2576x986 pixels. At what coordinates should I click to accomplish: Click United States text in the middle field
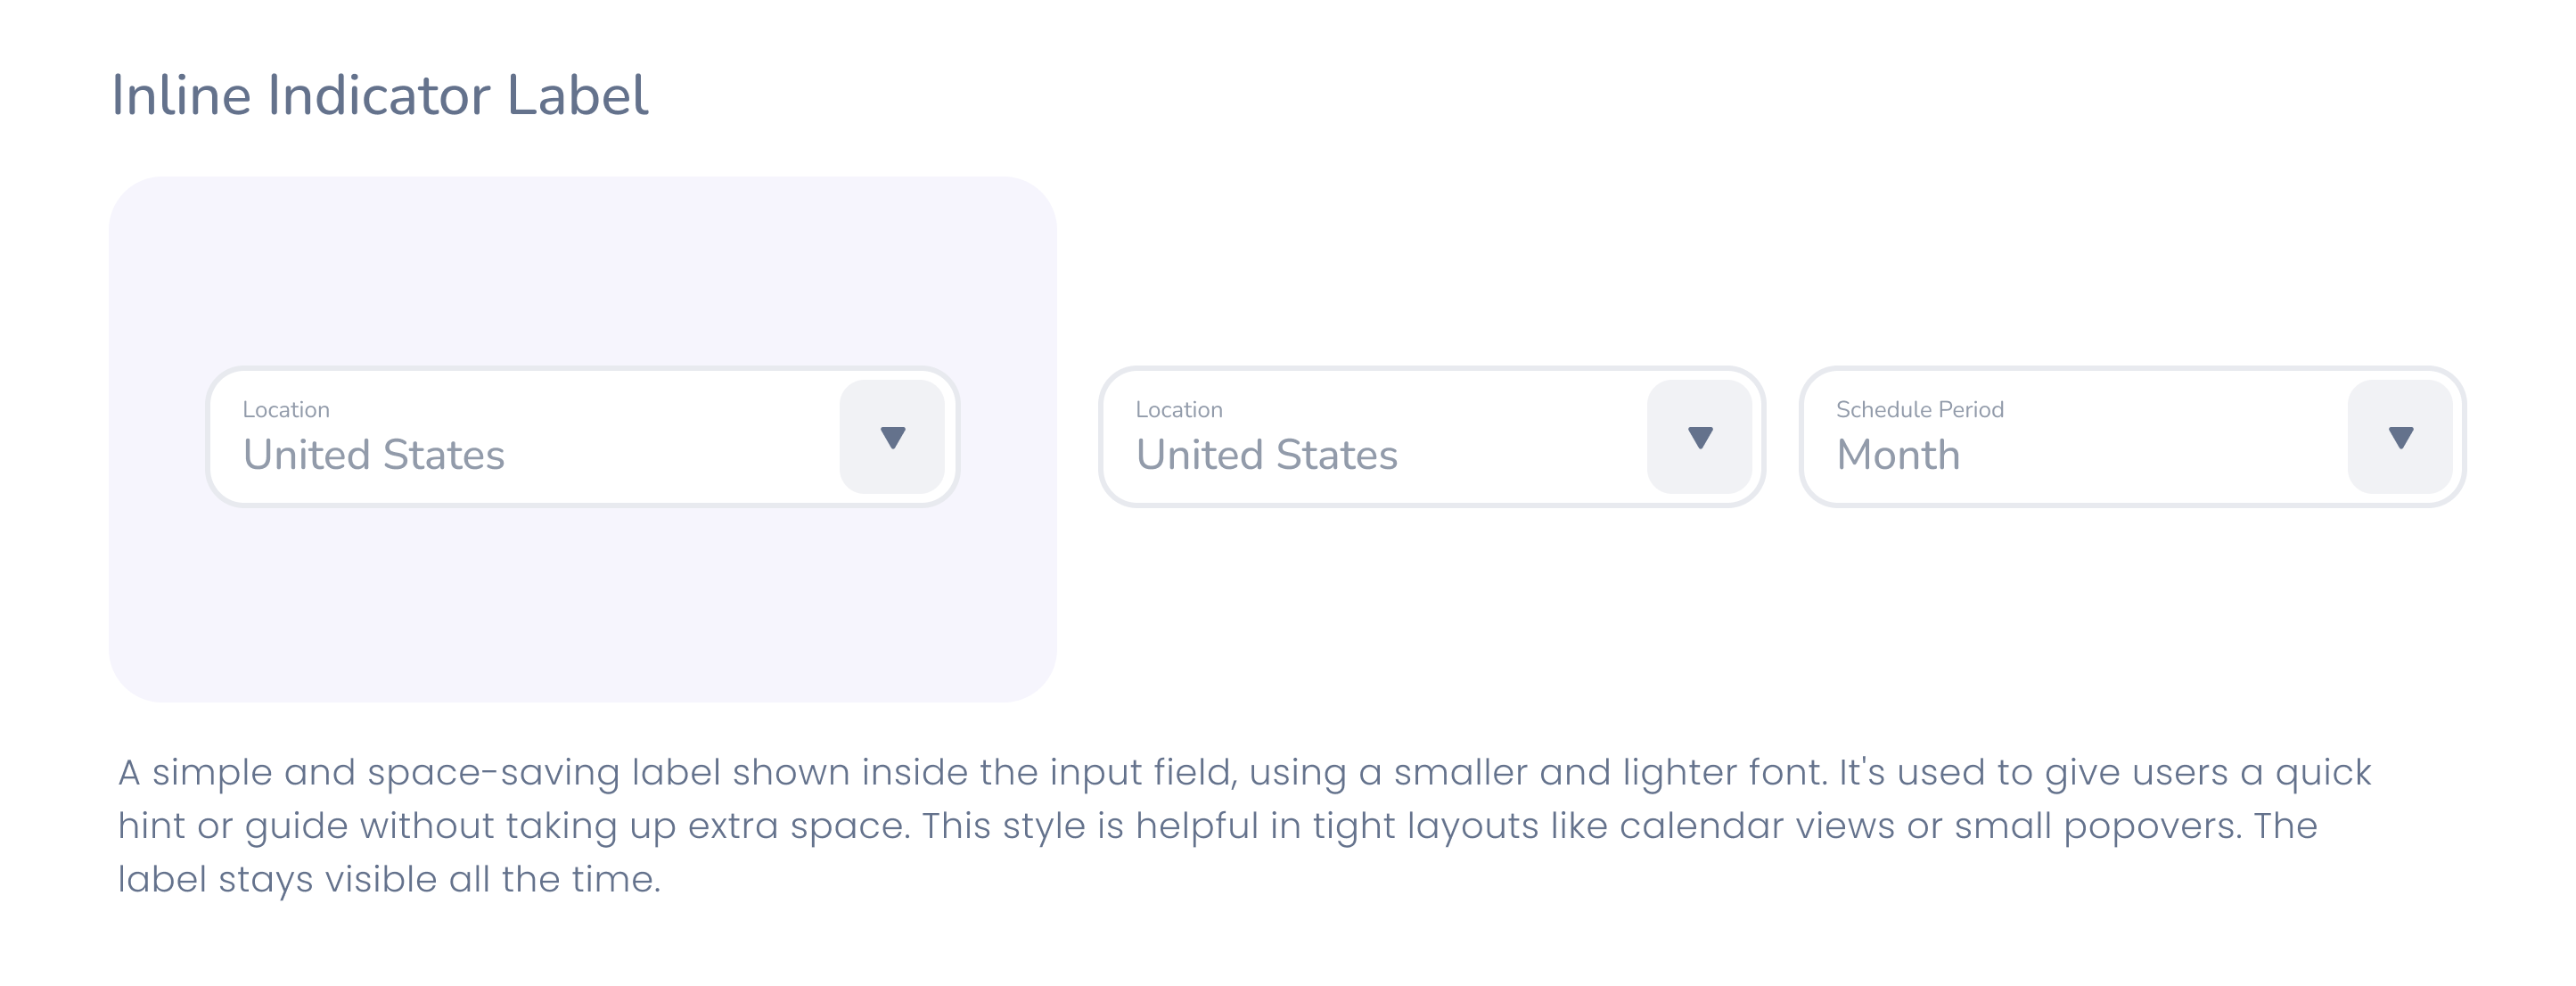(x=1267, y=455)
